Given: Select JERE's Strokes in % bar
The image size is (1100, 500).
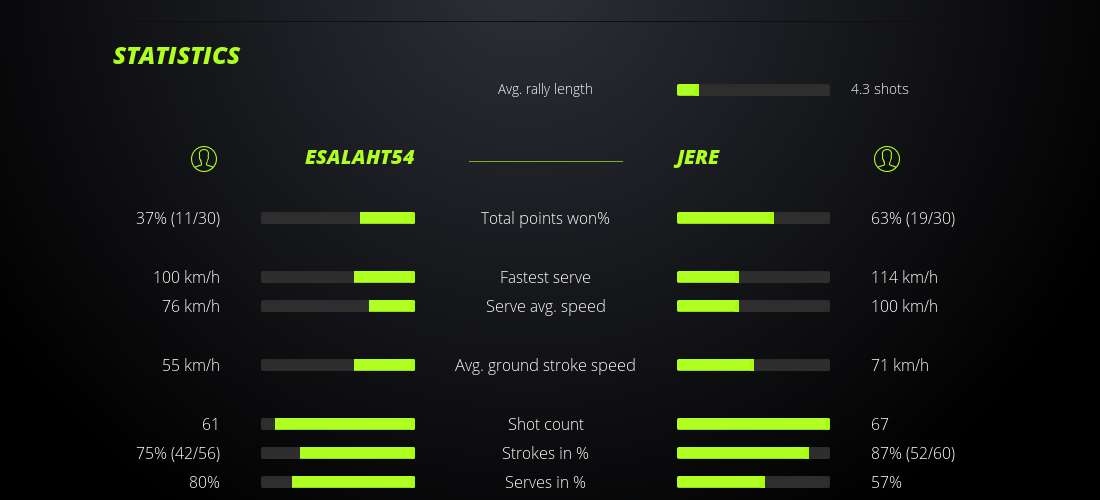Looking at the screenshot, I should pyautogui.click(x=753, y=453).
